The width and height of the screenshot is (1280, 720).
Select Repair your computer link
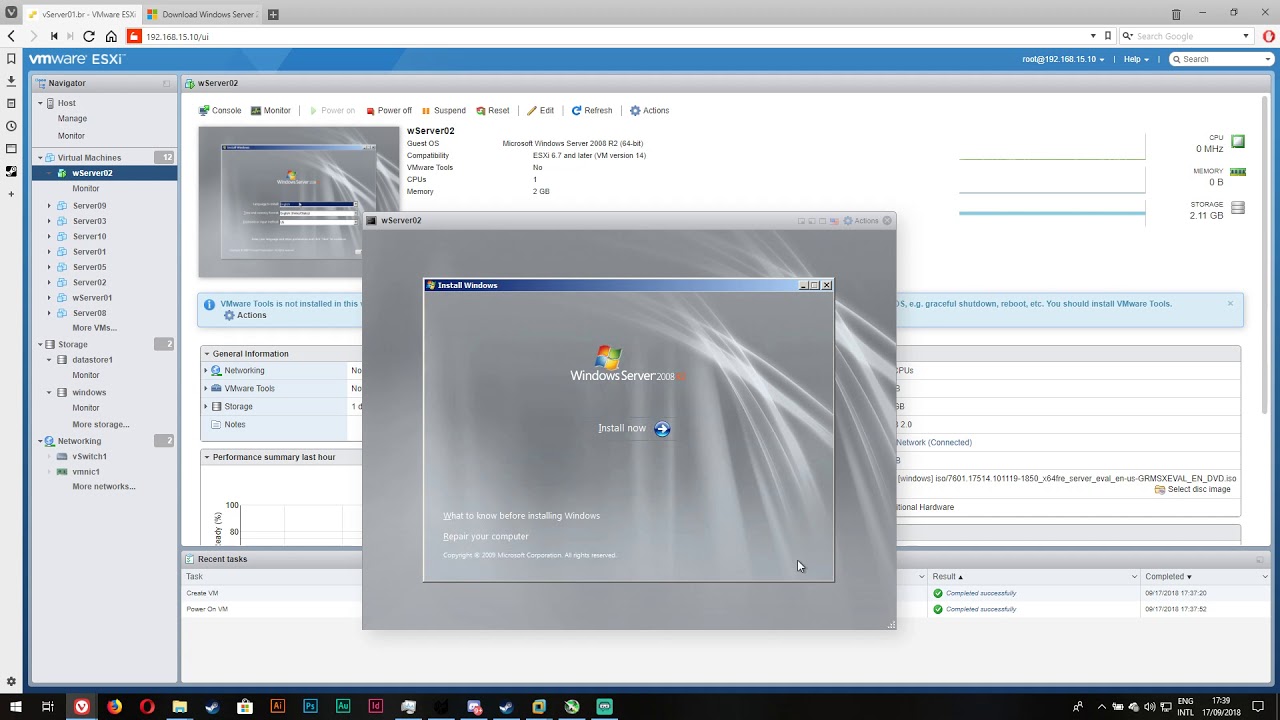[485, 537]
